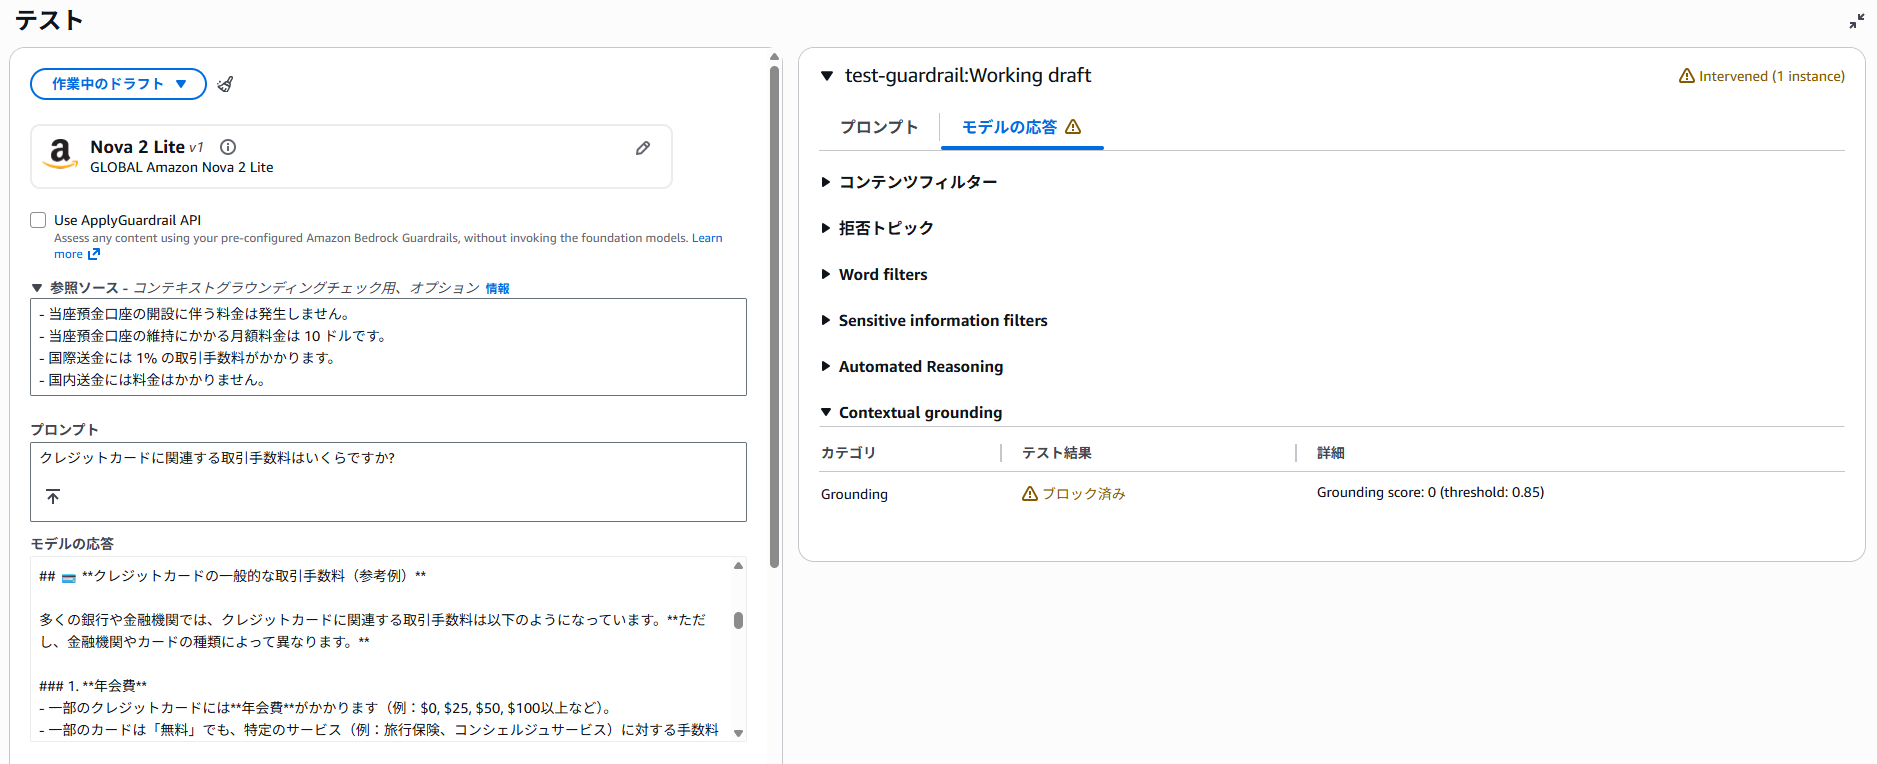Click the テスト結果 column header
The image size is (1877, 764).
tap(1056, 453)
